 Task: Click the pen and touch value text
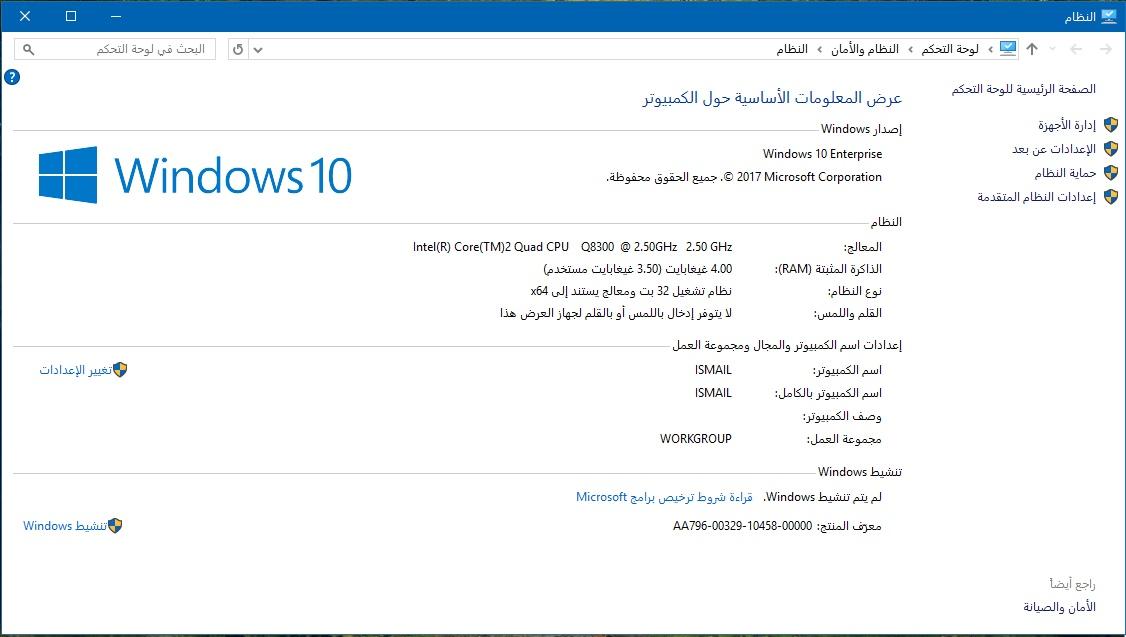click(x=616, y=313)
